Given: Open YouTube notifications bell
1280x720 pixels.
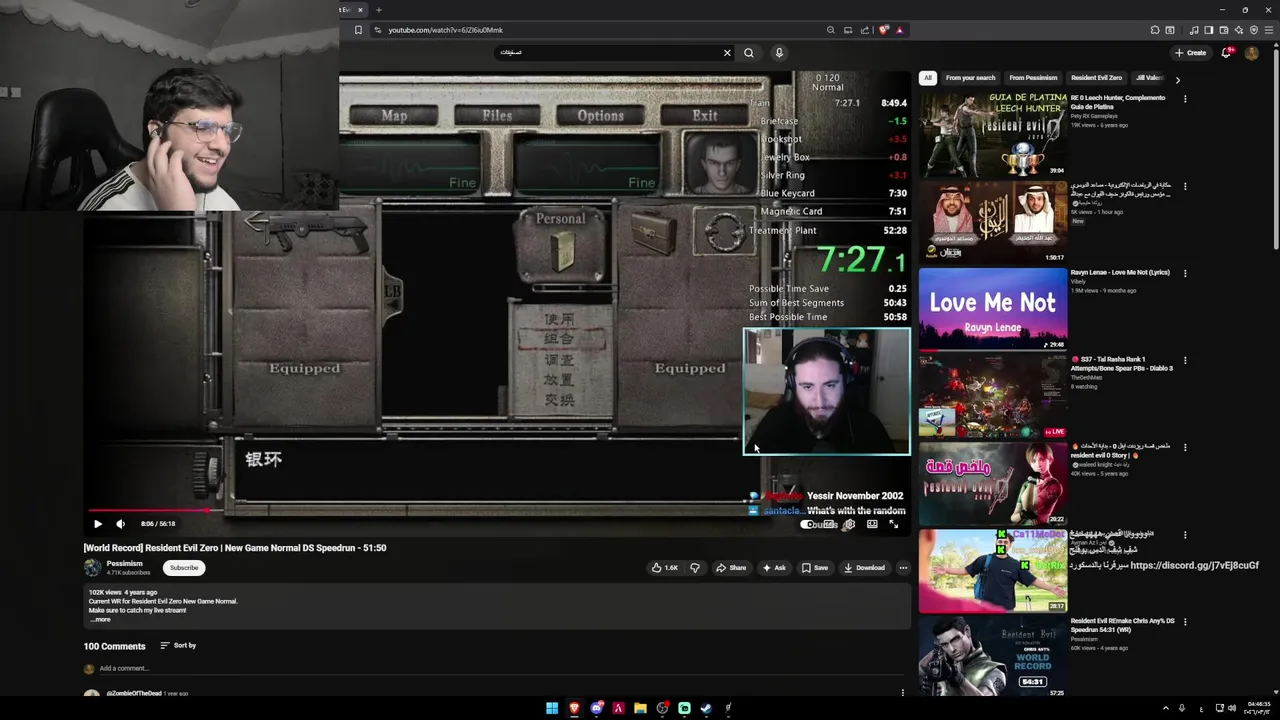Looking at the screenshot, I should (x=1226, y=53).
